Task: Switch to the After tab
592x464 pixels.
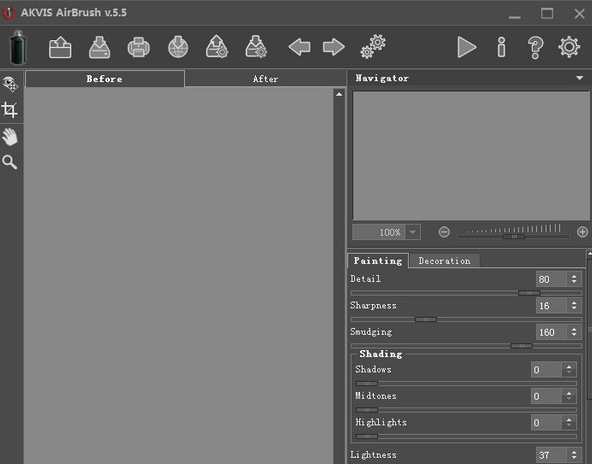Action: coord(265,79)
